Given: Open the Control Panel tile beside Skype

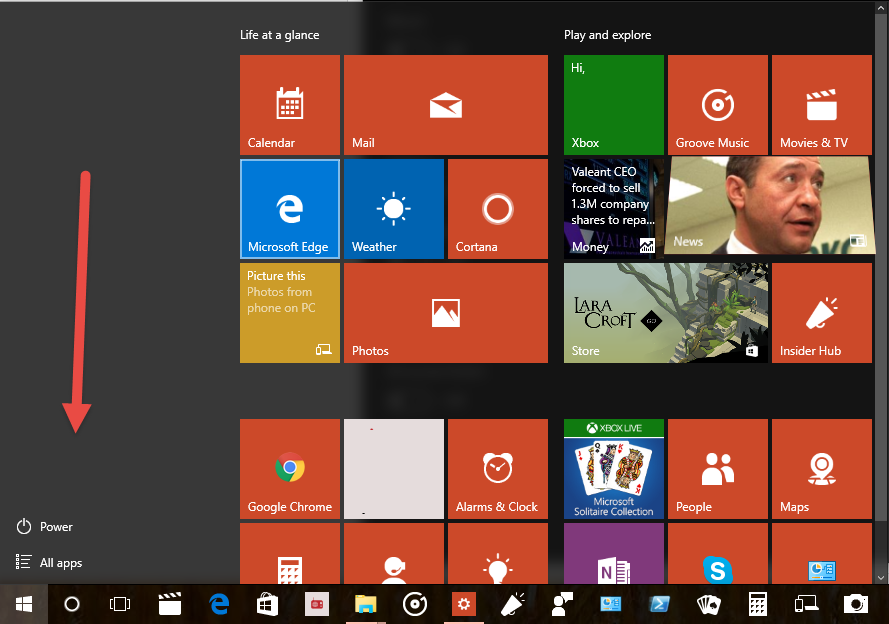Looking at the screenshot, I should click(x=822, y=554).
